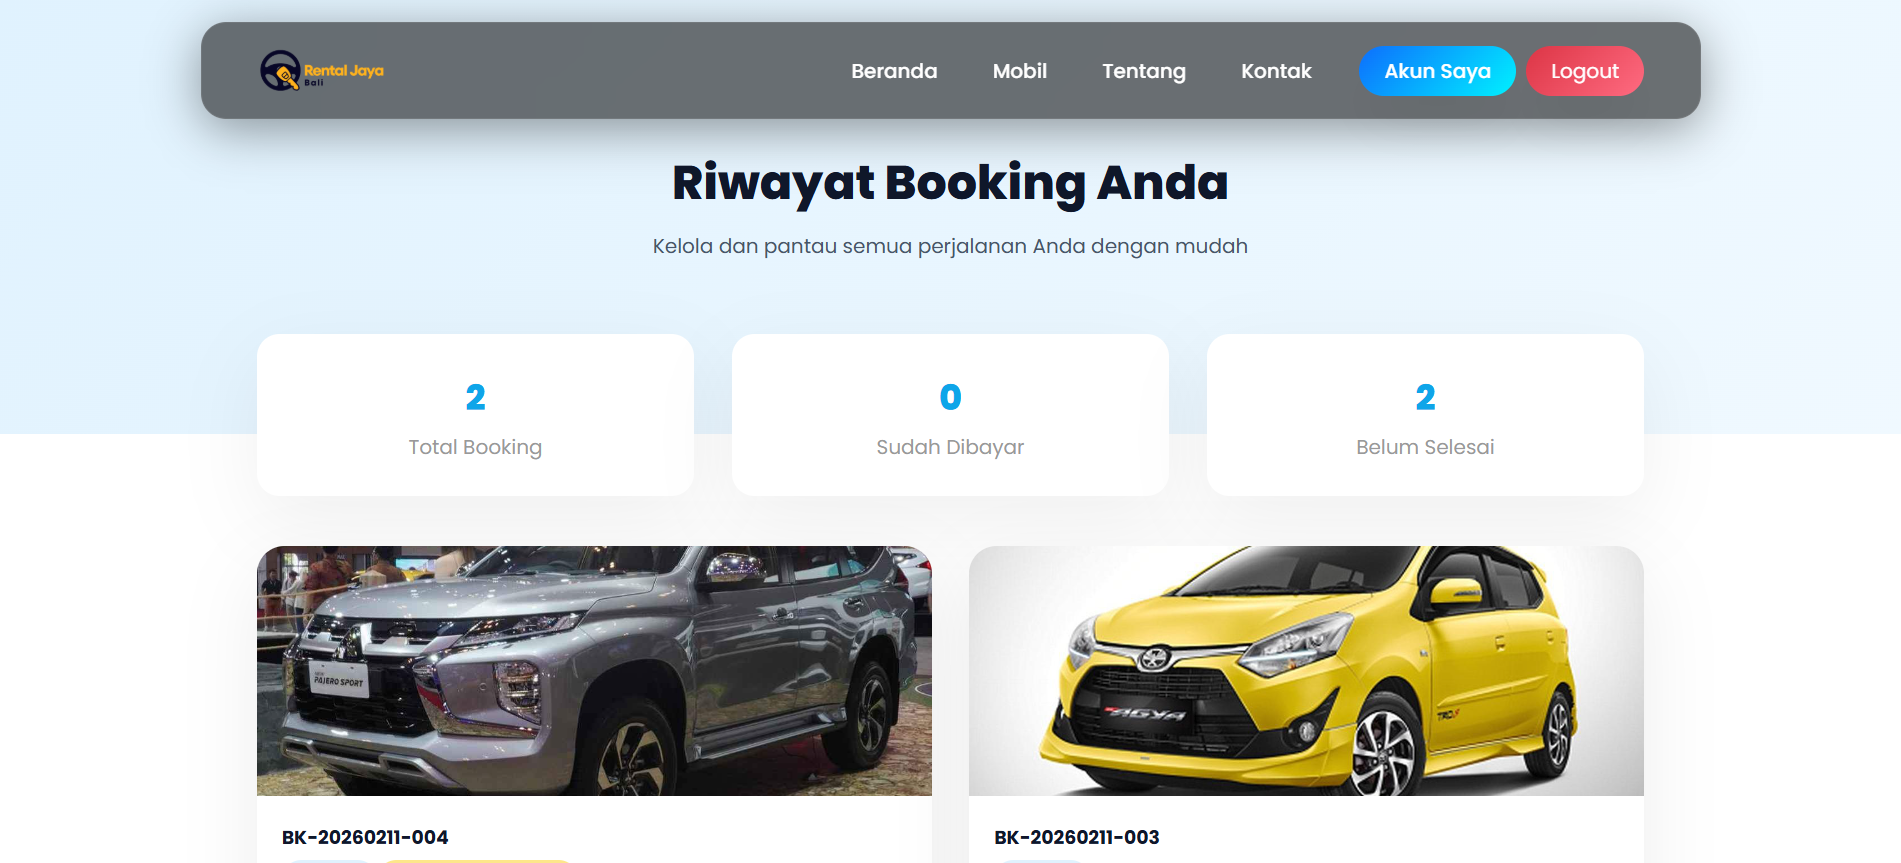Click the number 0 above Sudah Dibayar
The height and width of the screenshot is (863, 1901).
pyautogui.click(x=950, y=397)
